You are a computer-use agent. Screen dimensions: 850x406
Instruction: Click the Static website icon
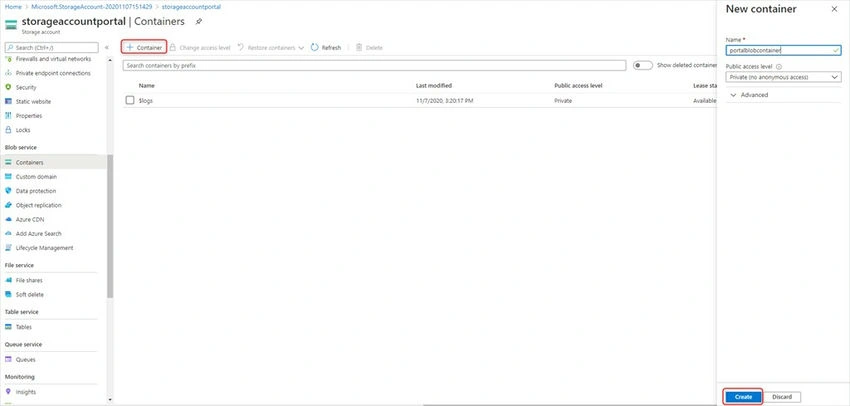pos(8,101)
